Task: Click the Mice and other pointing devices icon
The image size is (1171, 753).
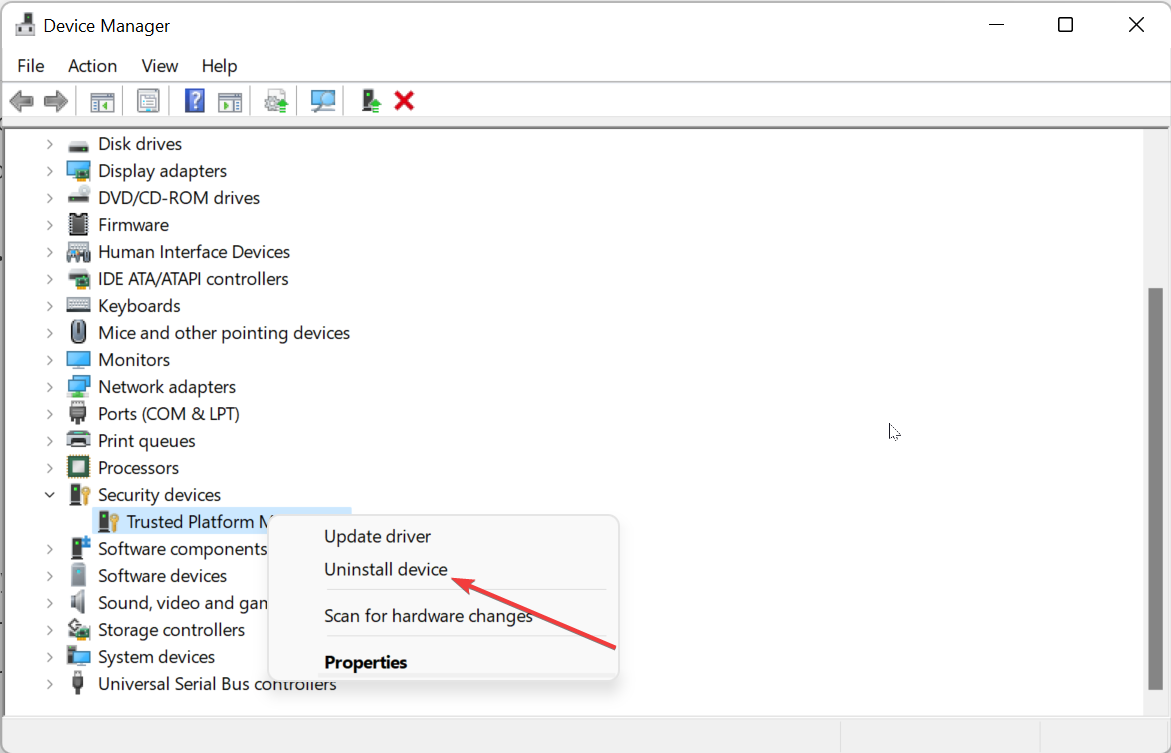Action: coord(78,332)
